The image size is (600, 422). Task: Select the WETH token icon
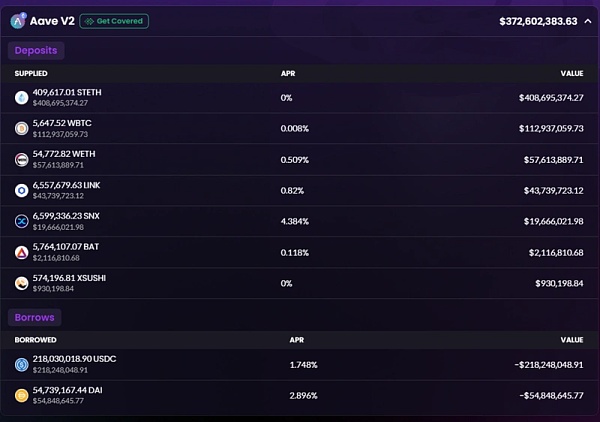click(x=22, y=159)
